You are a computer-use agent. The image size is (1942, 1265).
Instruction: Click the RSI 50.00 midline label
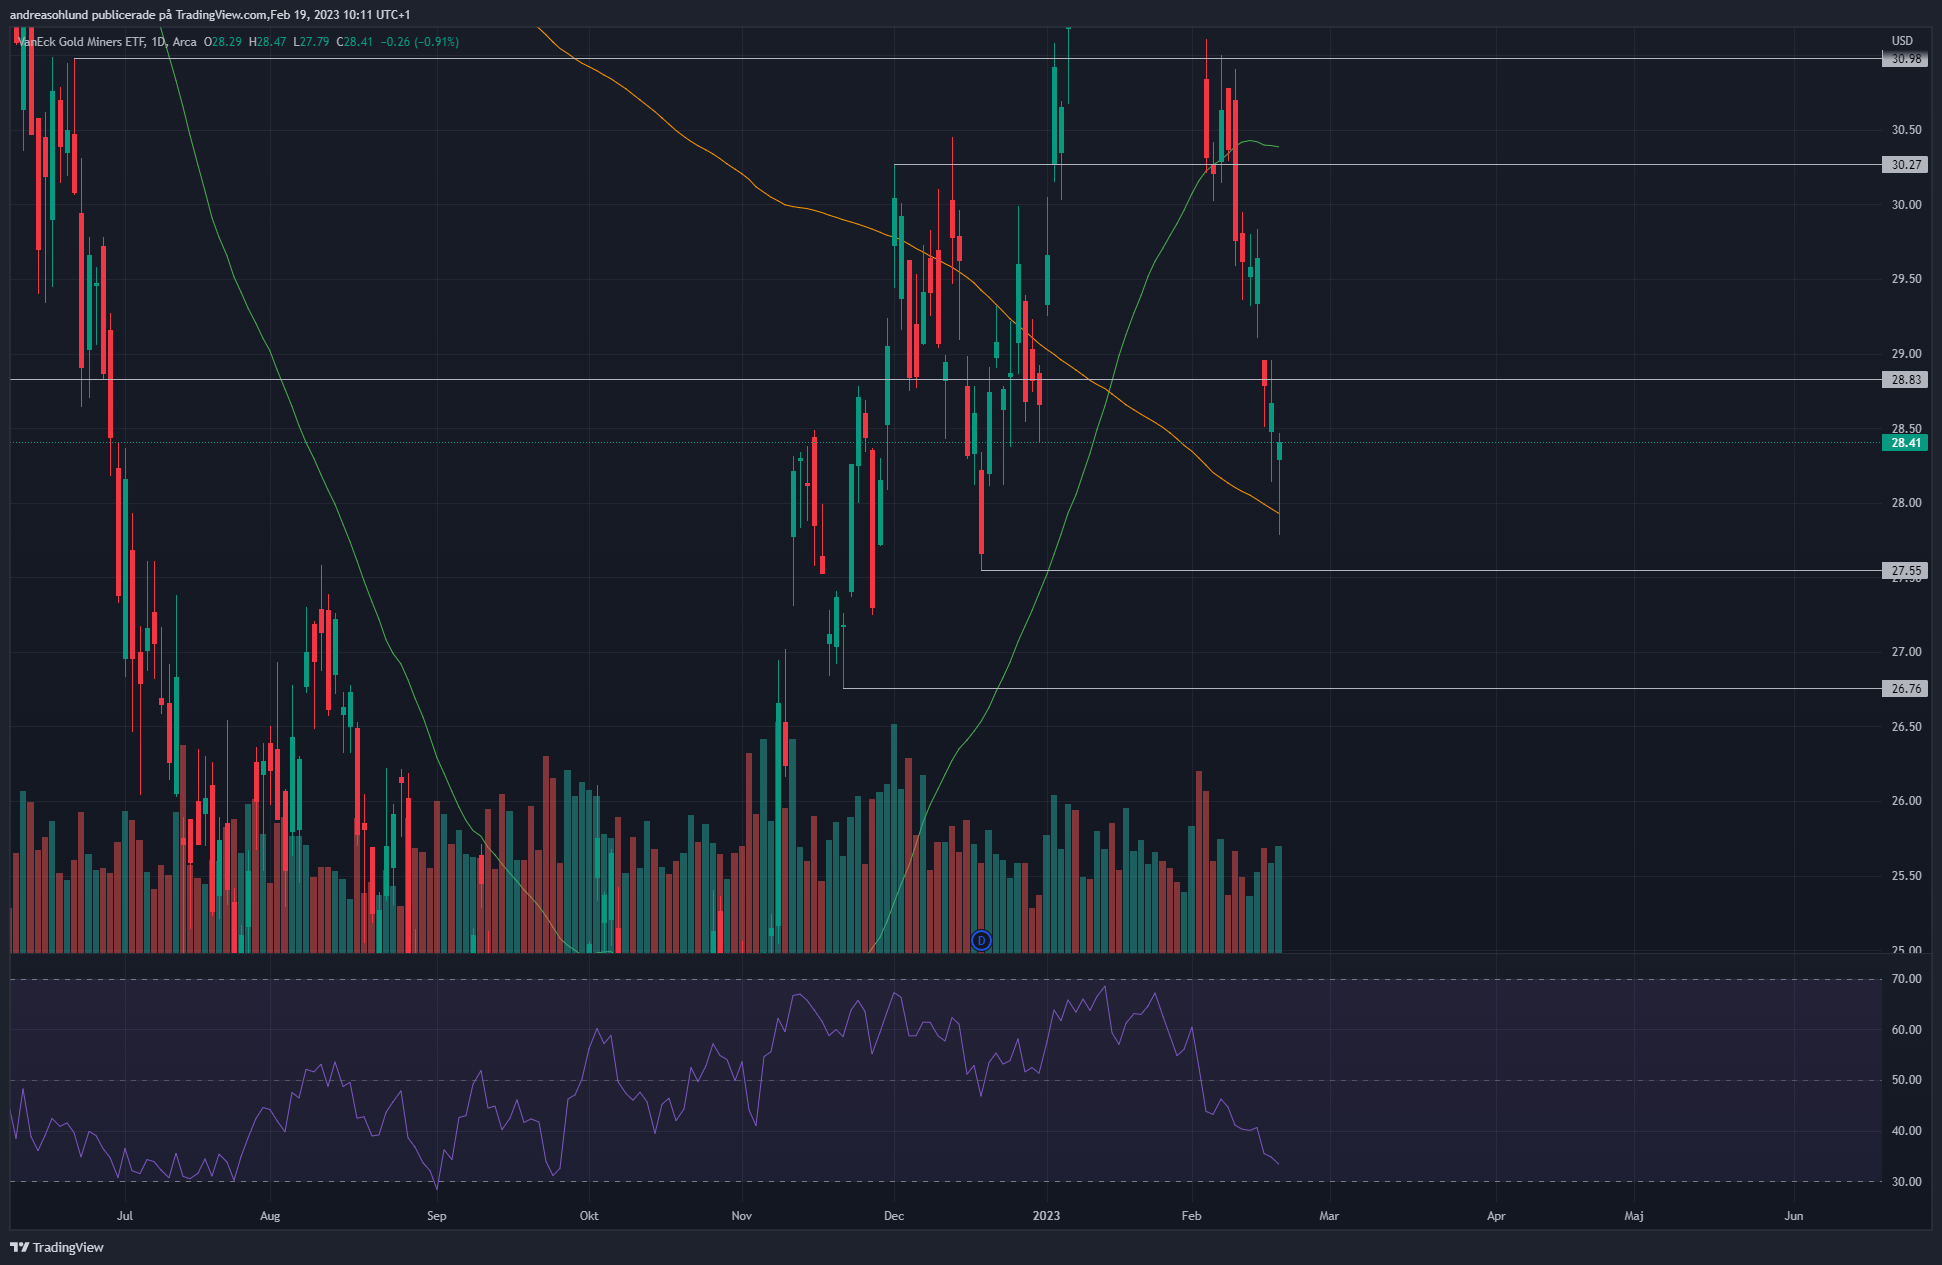point(1906,1080)
